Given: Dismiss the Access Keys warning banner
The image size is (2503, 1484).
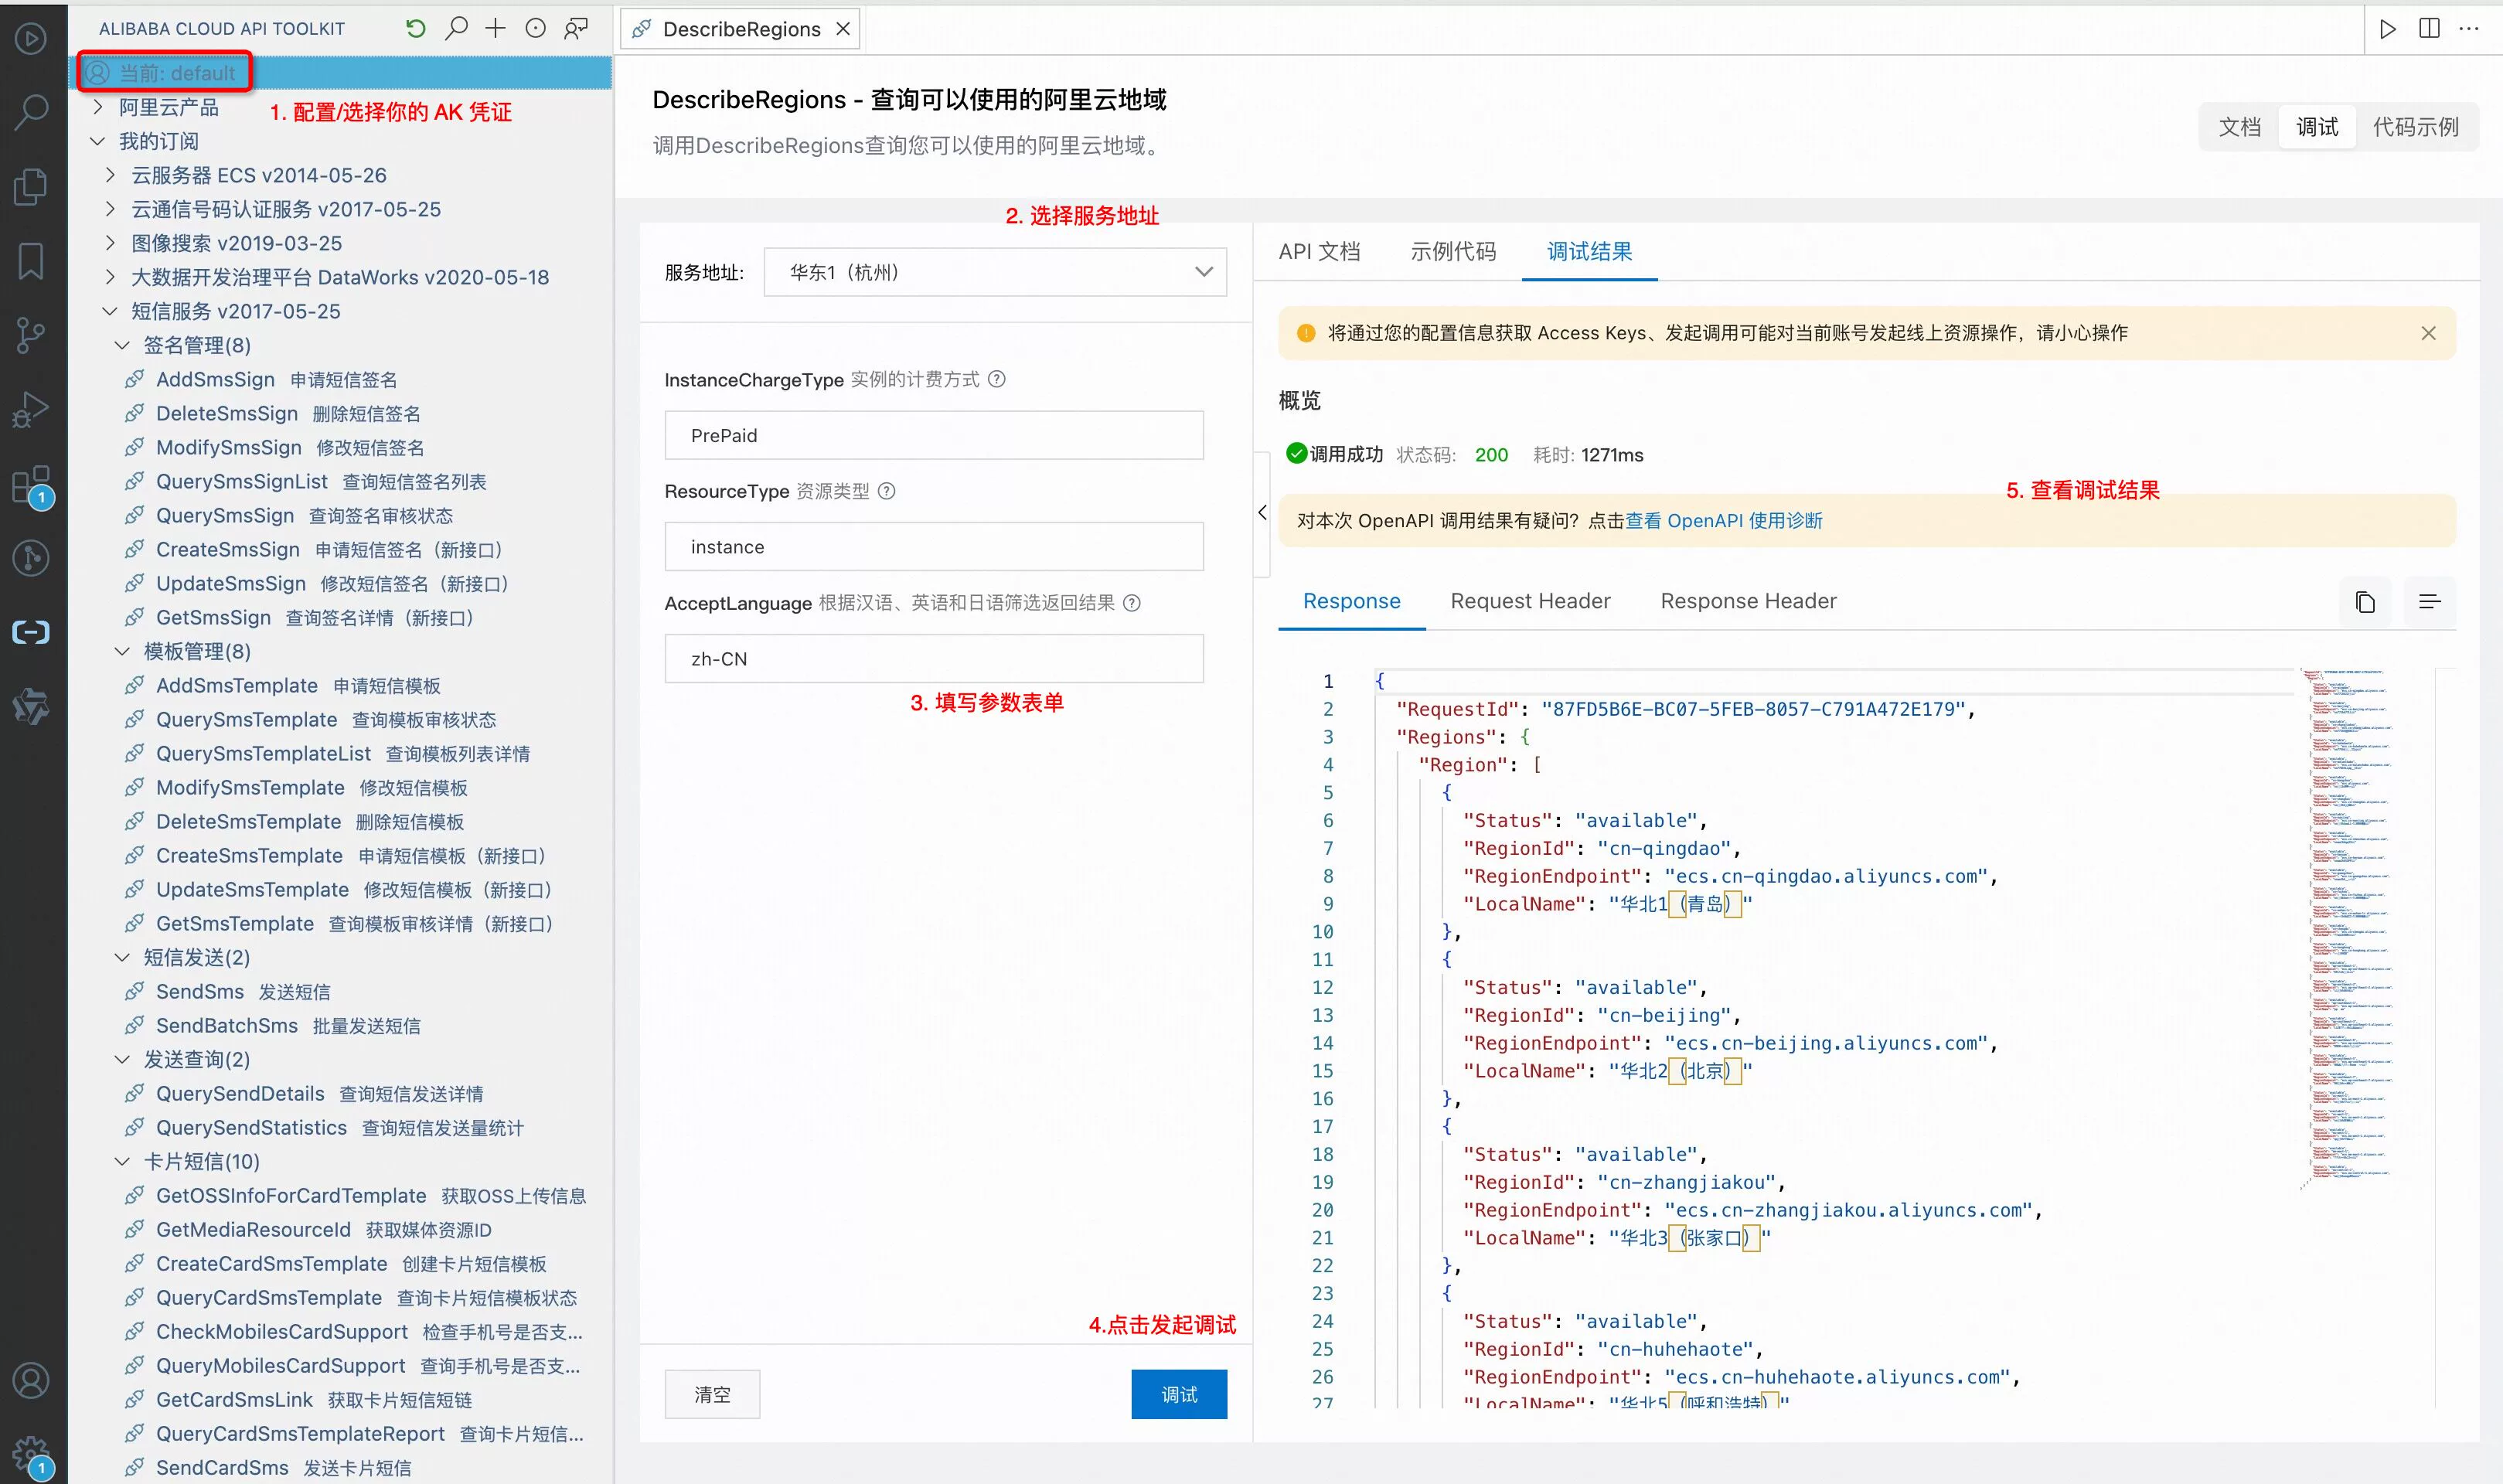Looking at the screenshot, I should coord(2428,333).
